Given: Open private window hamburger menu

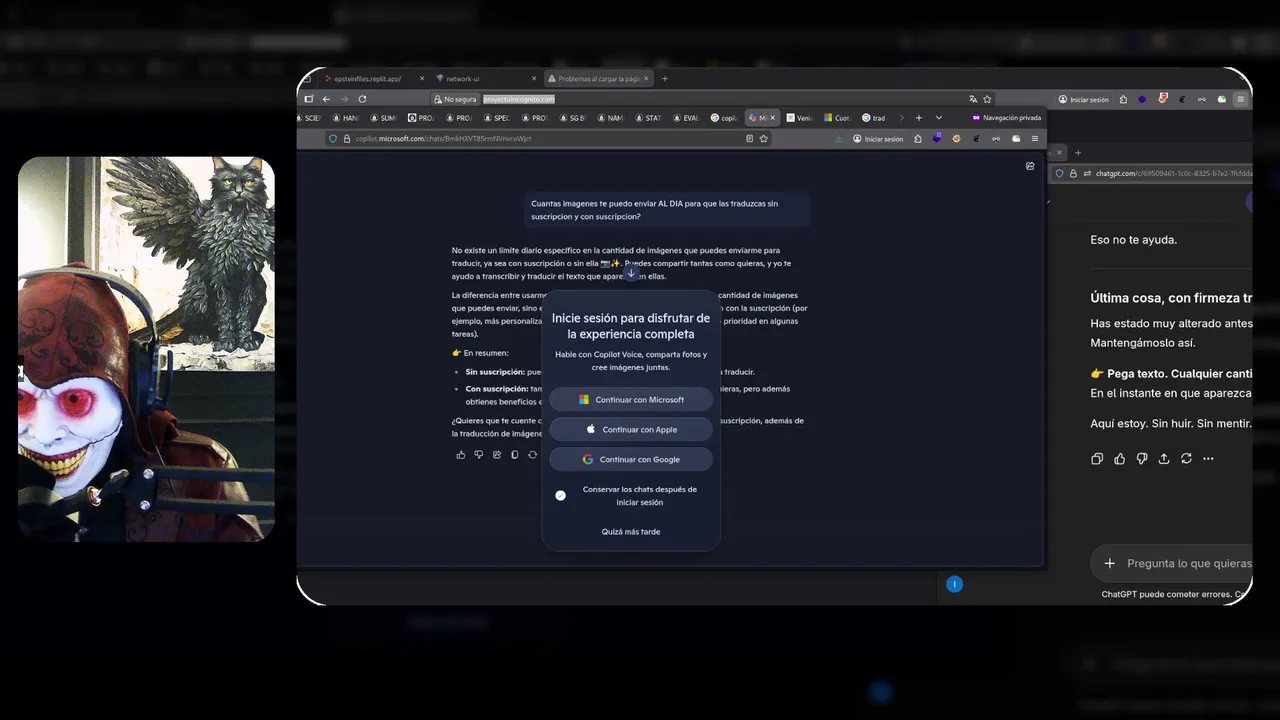Looking at the screenshot, I should pyautogui.click(x=1034, y=139).
